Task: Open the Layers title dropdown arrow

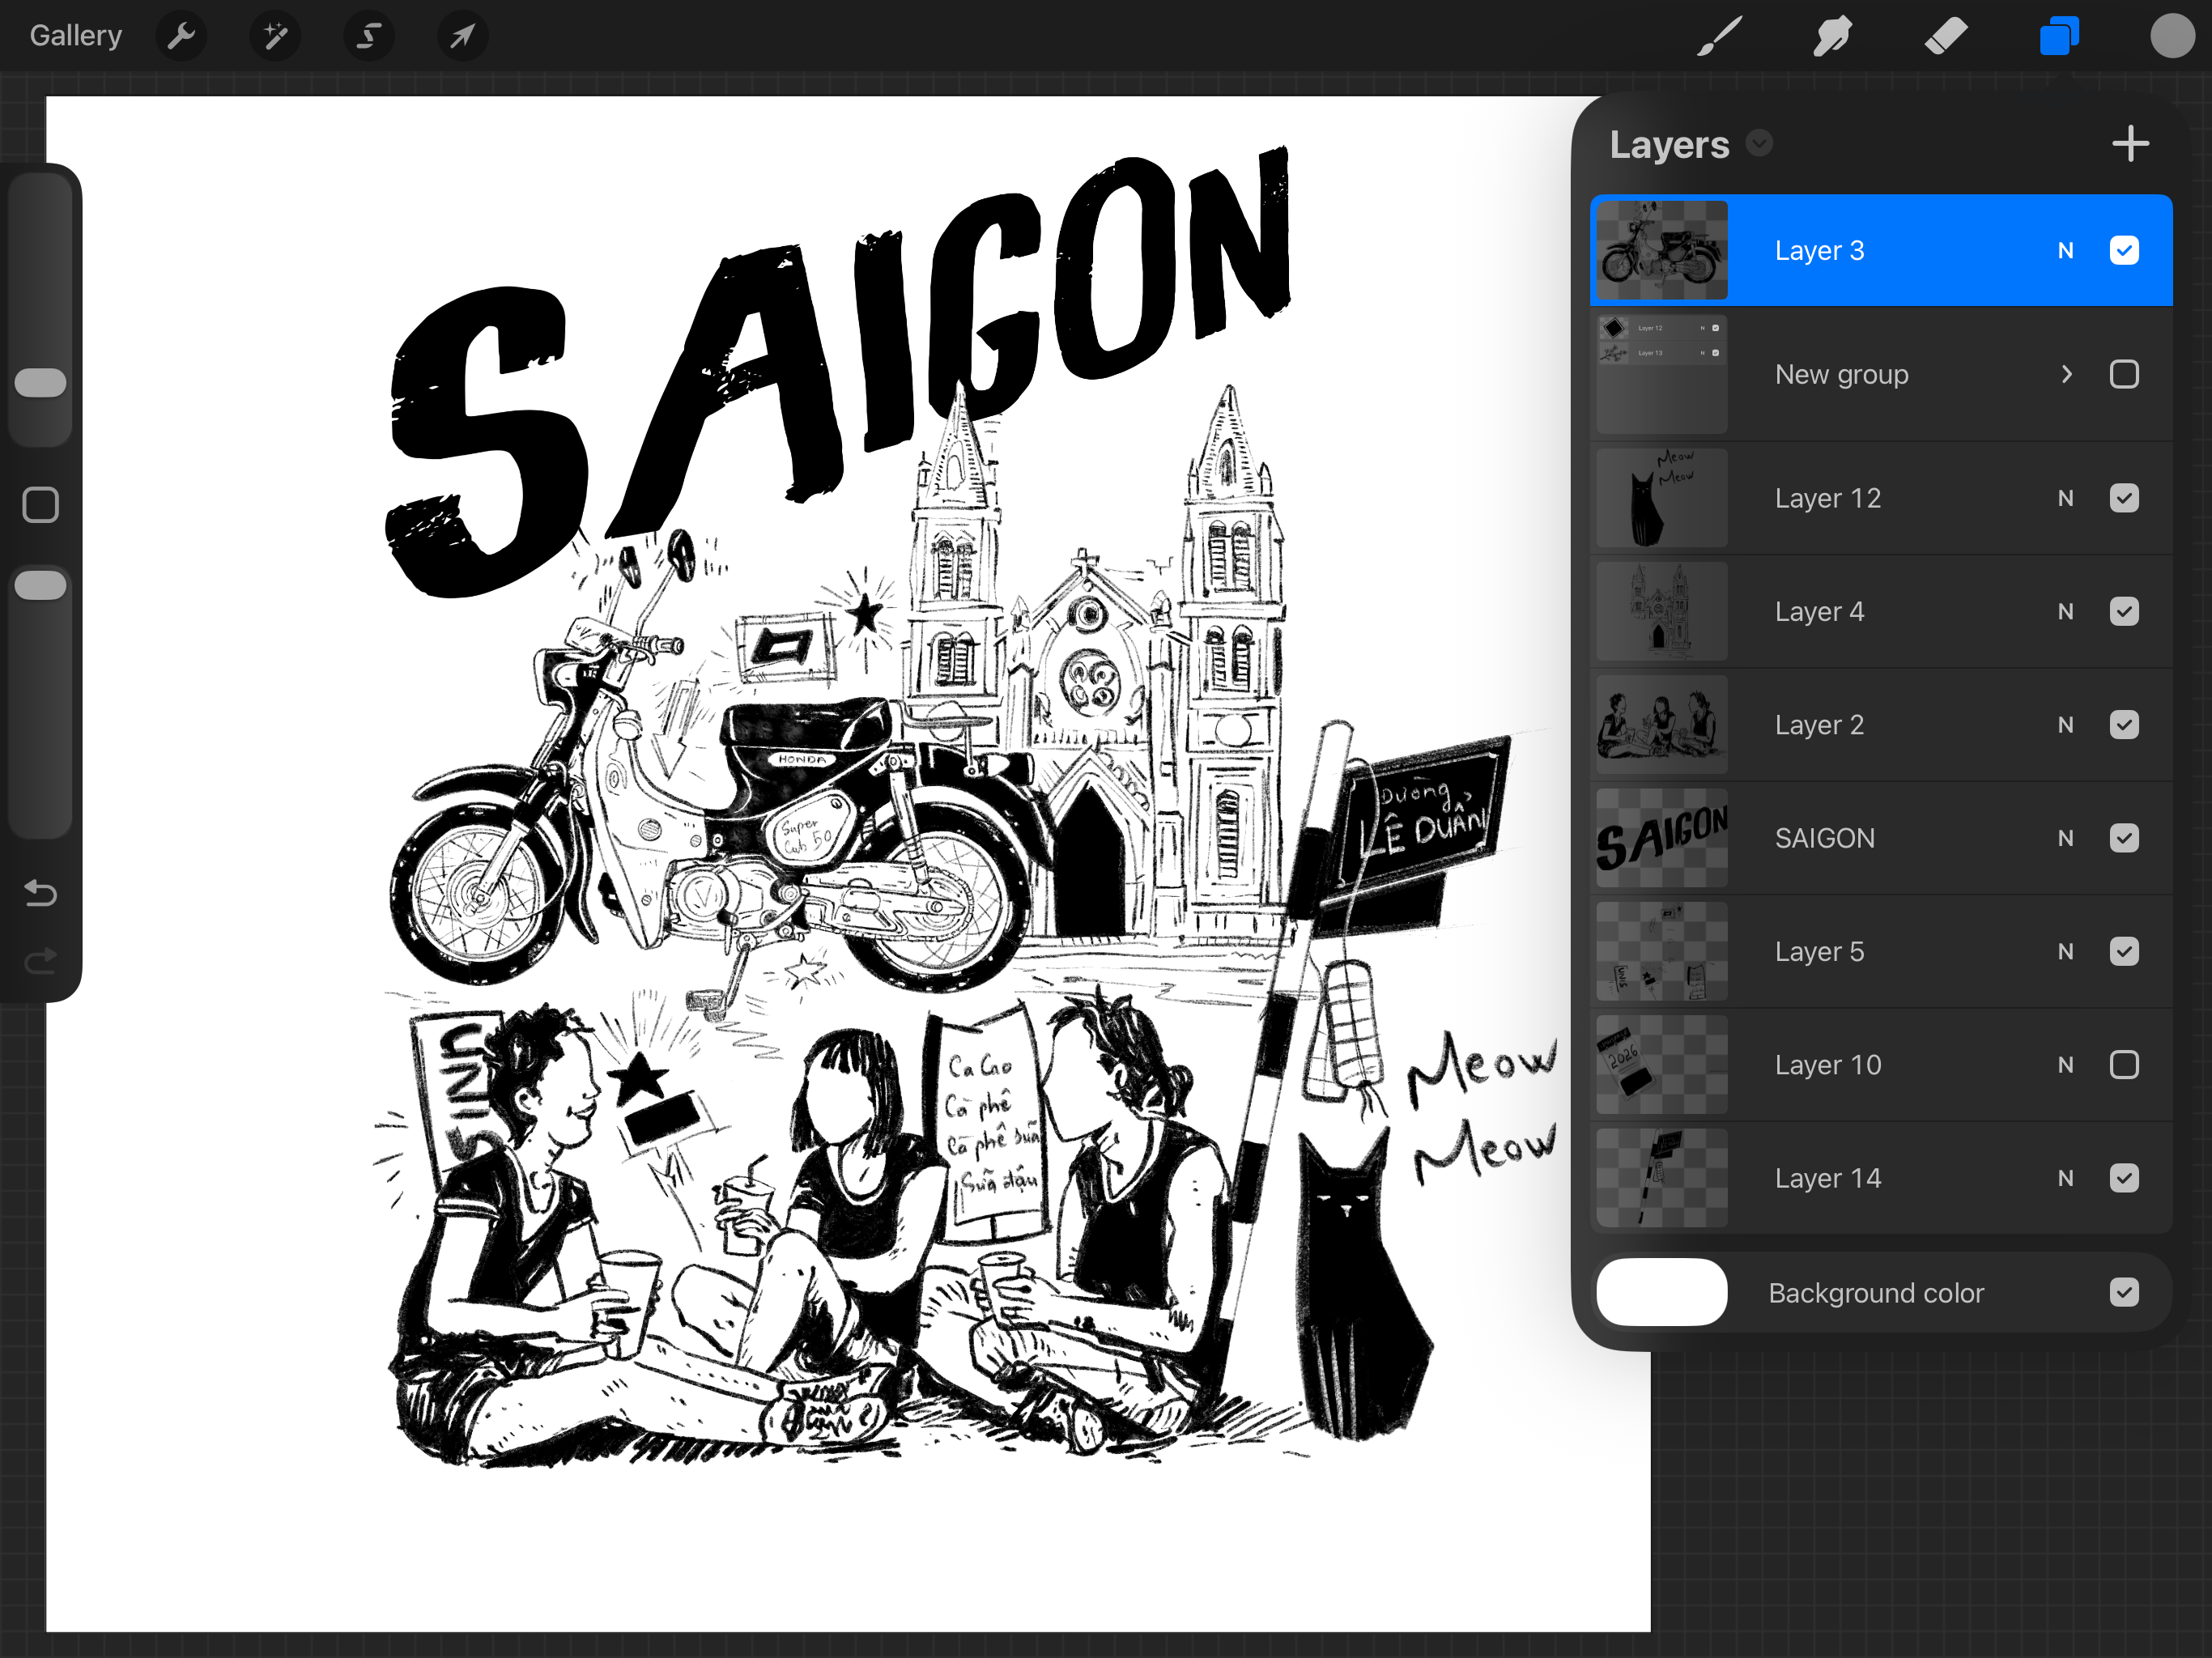Action: (1759, 144)
